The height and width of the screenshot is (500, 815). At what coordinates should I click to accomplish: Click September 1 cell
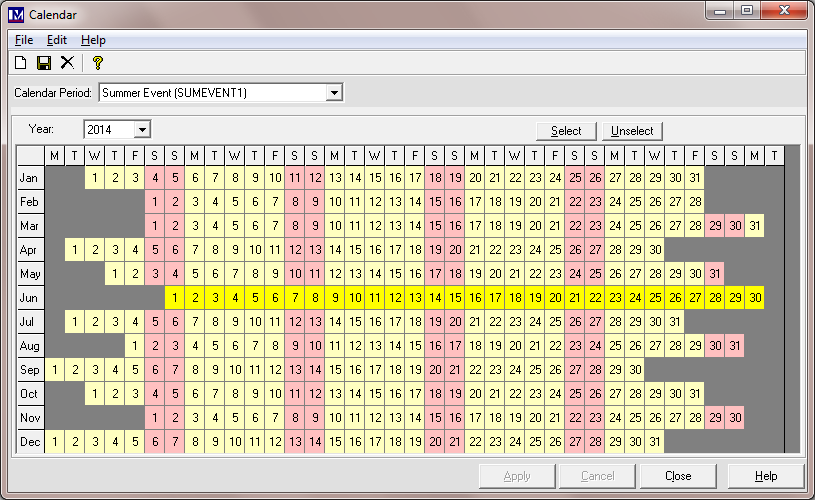click(55, 370)
